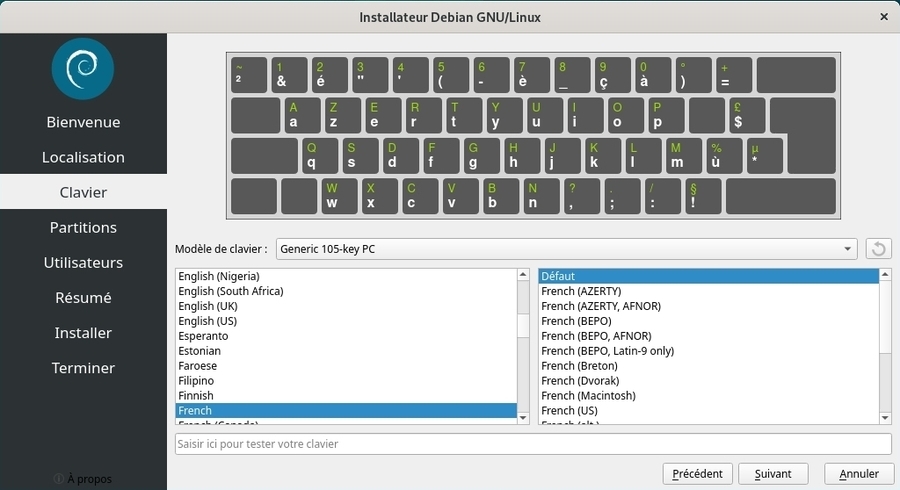Click the 'w' key in keyboard preview
This screenshot has width=900, height=490.
339,196
